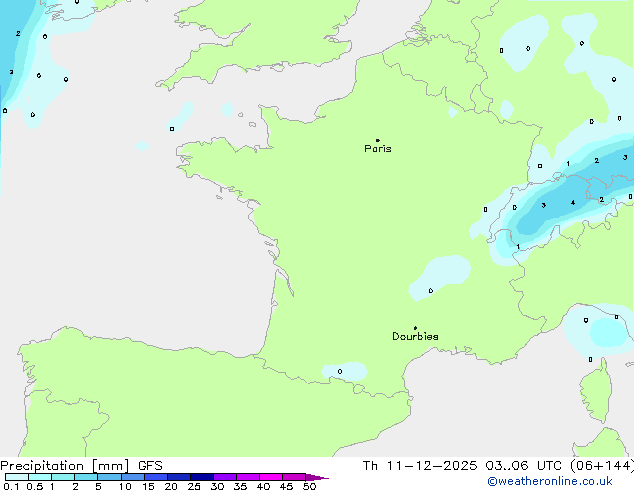This screenshot has height=490, width=634.
Task: Click the 10–15 mm legend swatch
Action: pyautogui.click(x=132, y=477)
